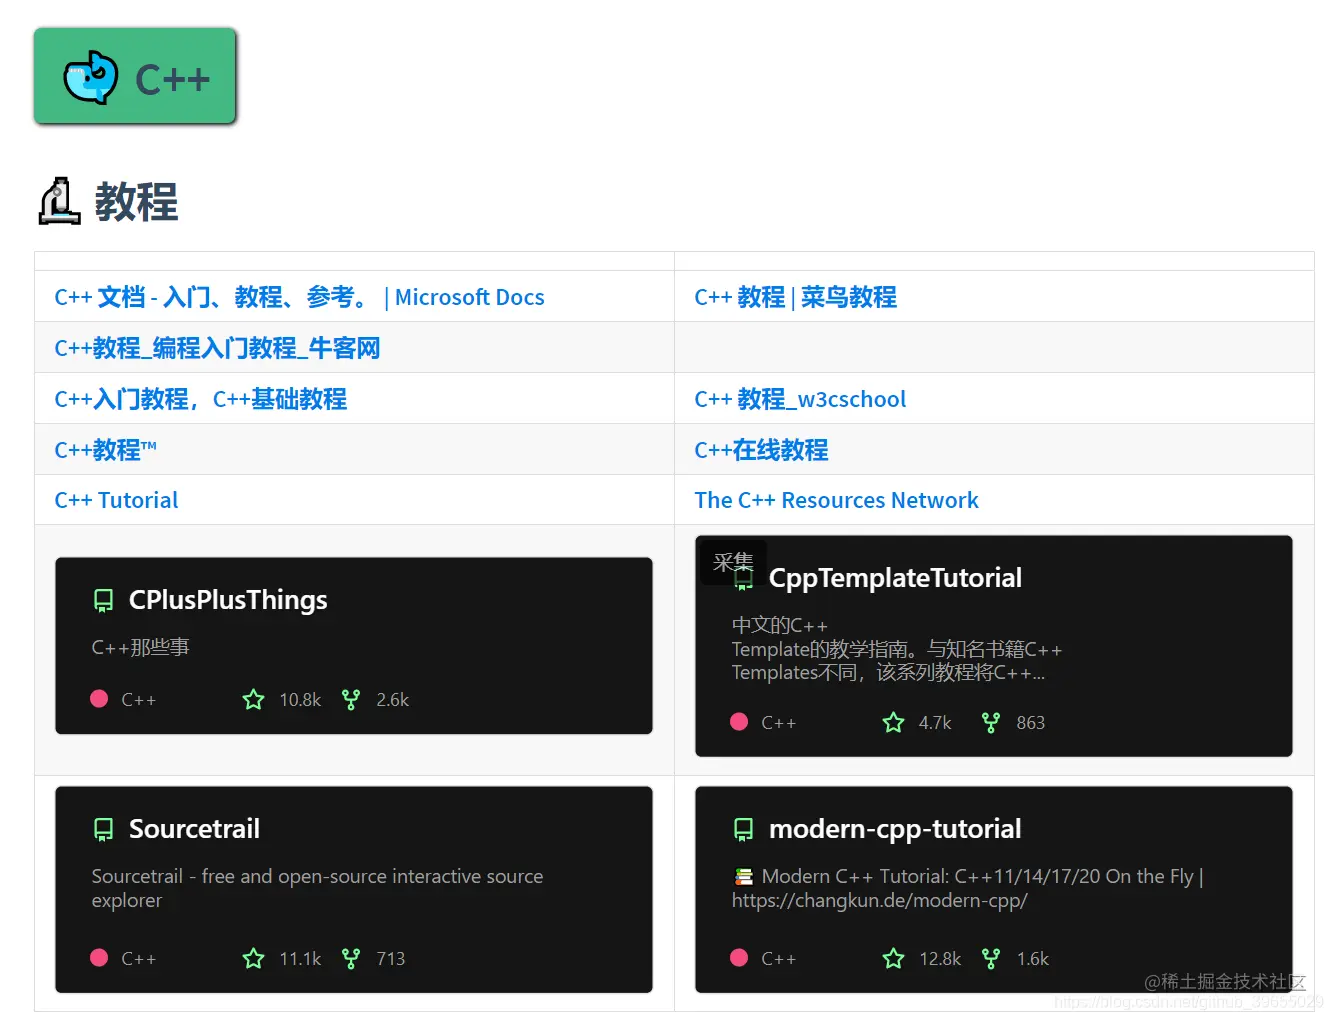Click the 采集 overlay button

[733, 562]
